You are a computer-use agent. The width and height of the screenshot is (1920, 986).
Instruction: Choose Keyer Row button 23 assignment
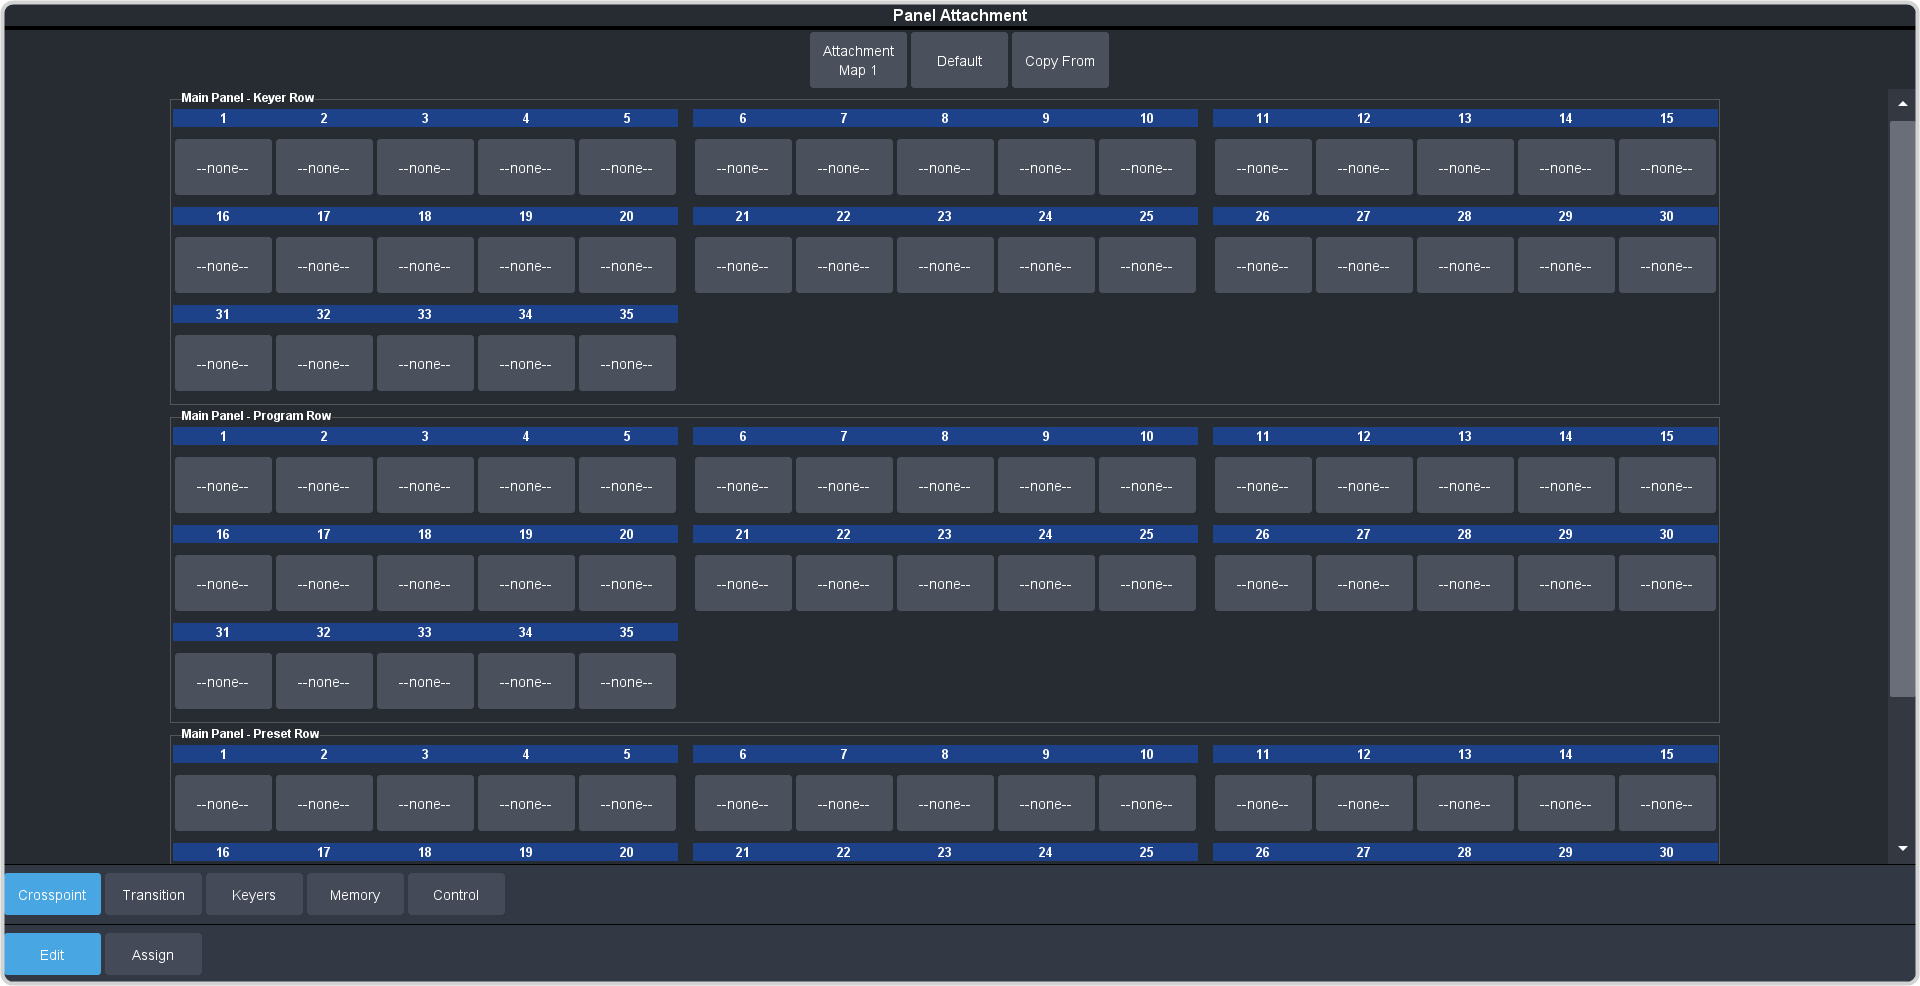click(x=945, y=265)
